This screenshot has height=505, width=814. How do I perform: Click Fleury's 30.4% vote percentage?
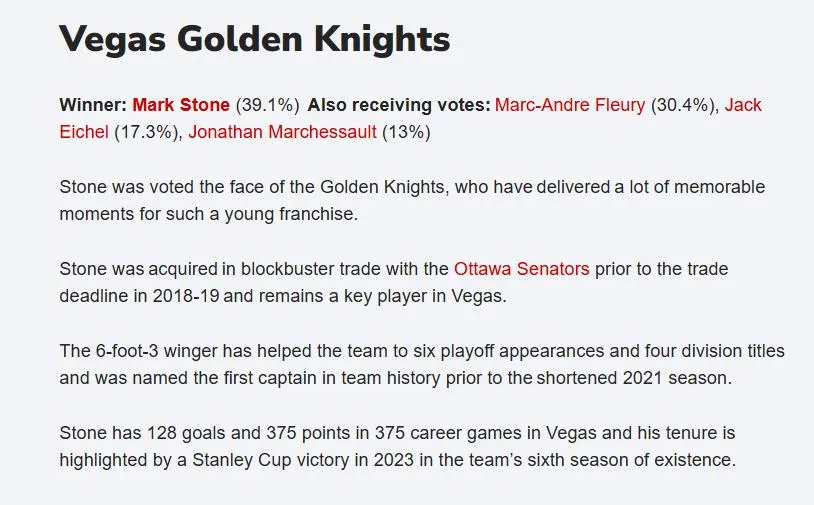(x=683, y=105)
